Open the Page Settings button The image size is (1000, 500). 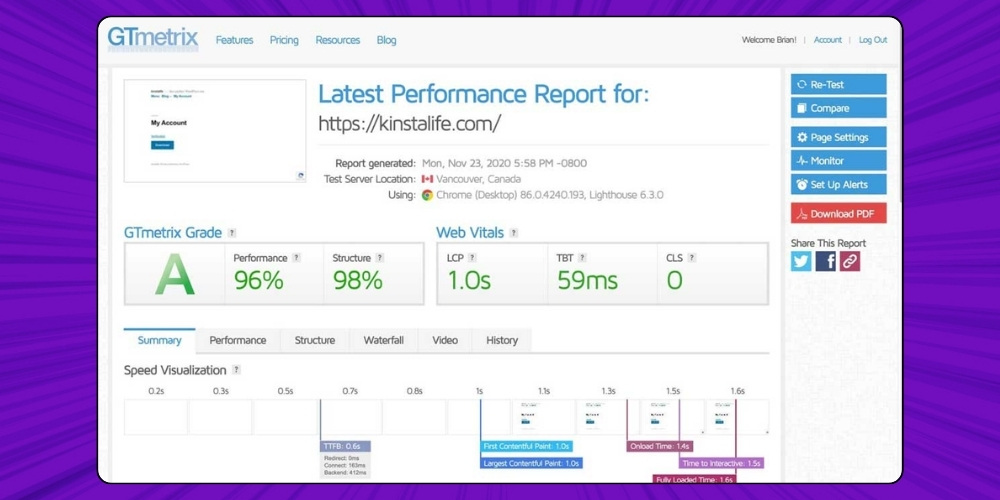point(838,137)
